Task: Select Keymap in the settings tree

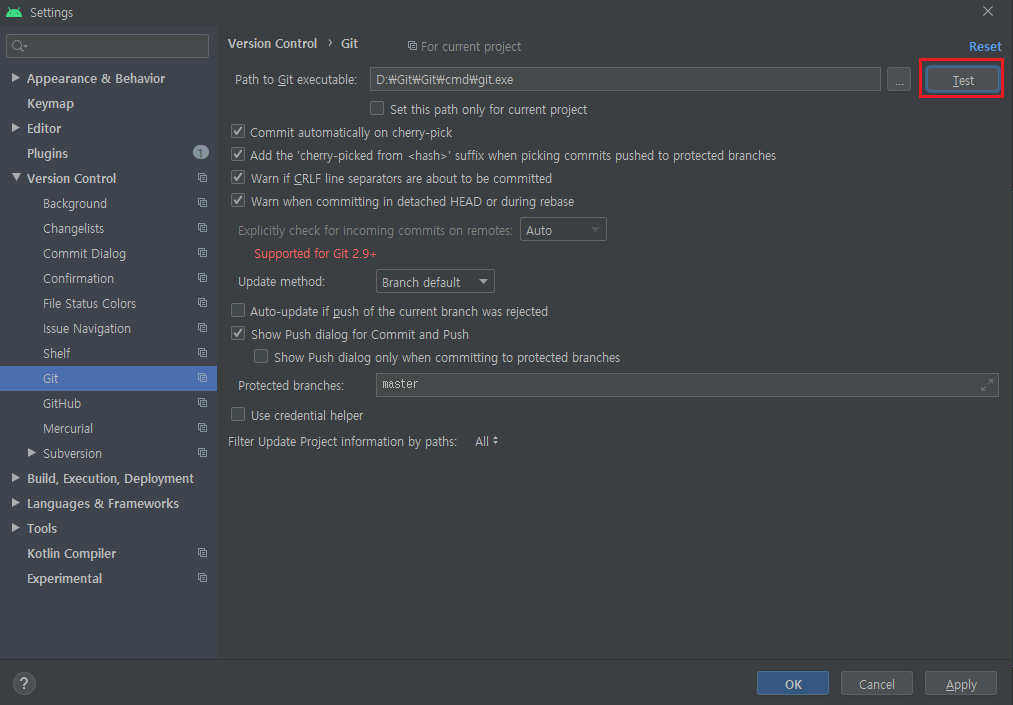Action: [50, 103]
